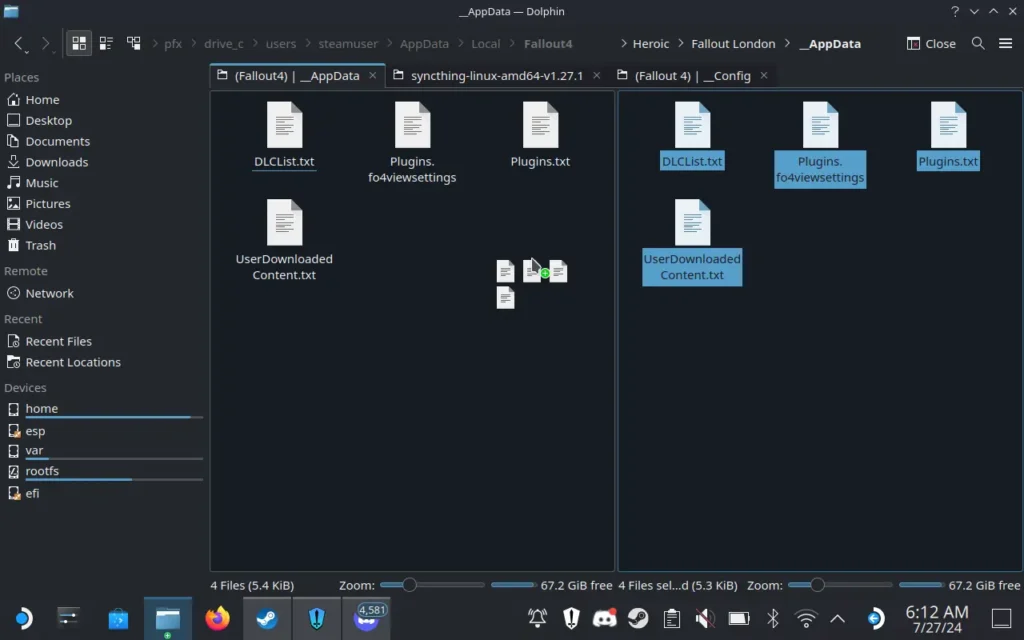This screenshot has height=640, width=1024.
Task: Open Bluetooth tray icon
Action: [773, 618]
